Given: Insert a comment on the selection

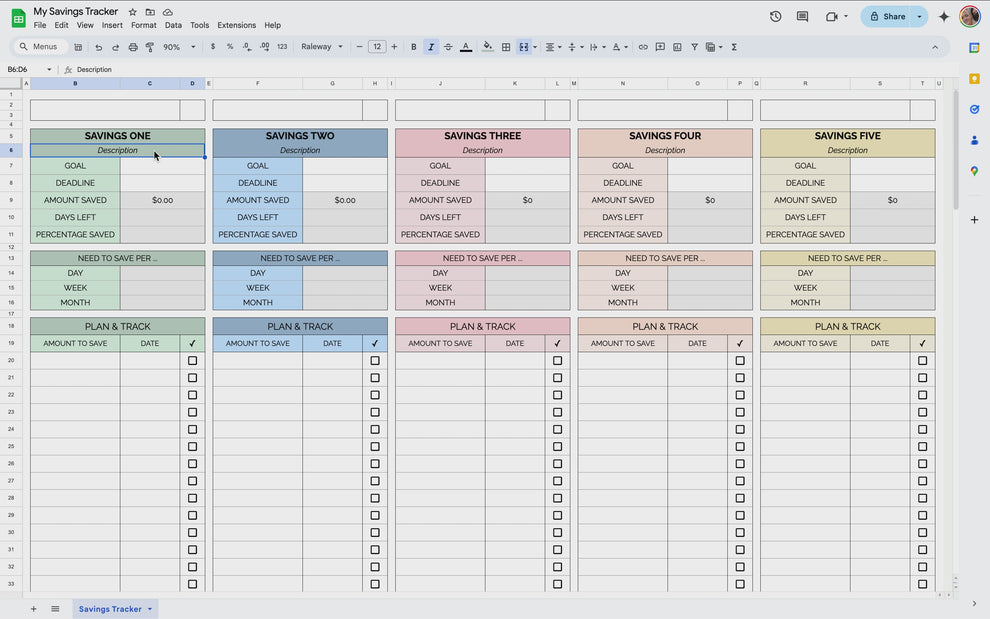Looking at the screenshot, I should tap(660, 46).
